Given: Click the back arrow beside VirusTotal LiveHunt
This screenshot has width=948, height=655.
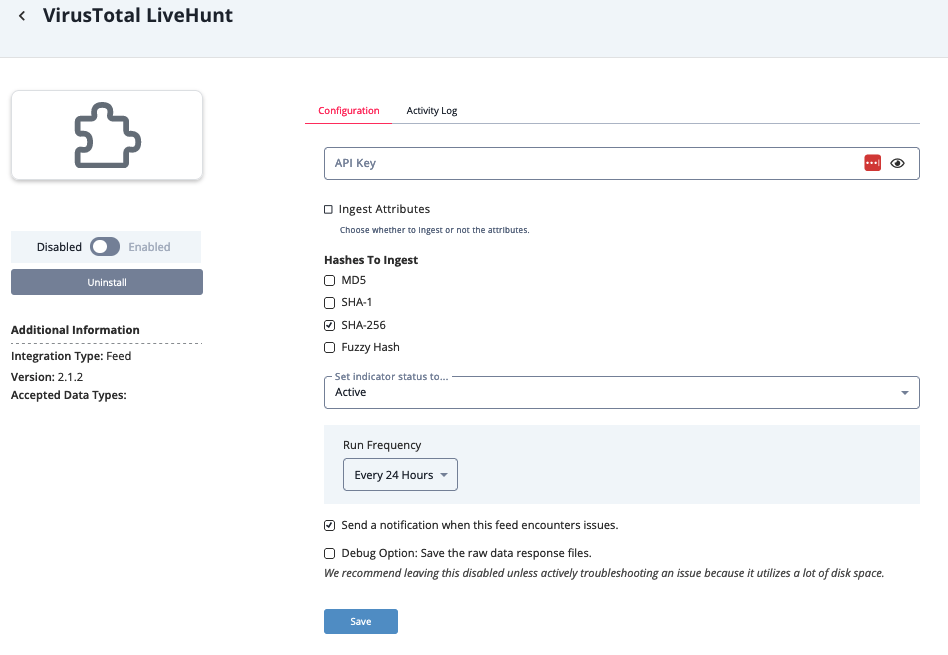Looking at the screenshot, I should pyautogui.click(x=22, y=17).
